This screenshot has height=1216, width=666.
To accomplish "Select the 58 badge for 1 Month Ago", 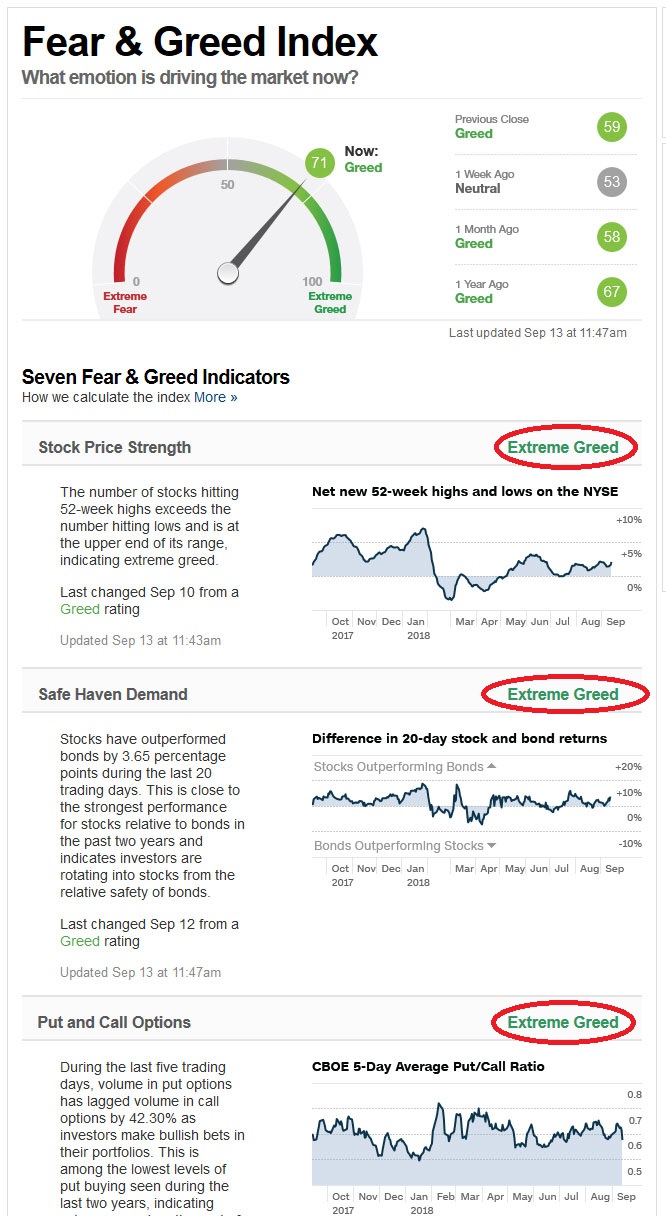I will point(612,237).
